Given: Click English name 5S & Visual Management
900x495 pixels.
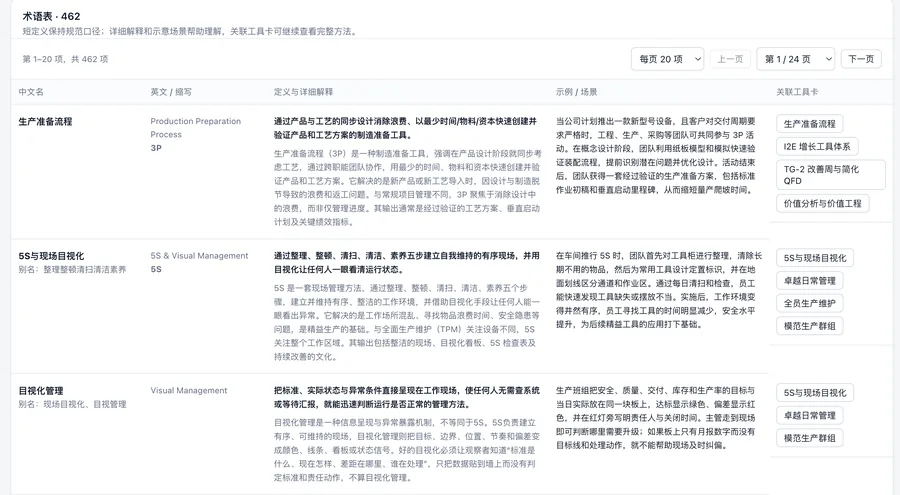Looking at the screenshot, I should (199, 256).
